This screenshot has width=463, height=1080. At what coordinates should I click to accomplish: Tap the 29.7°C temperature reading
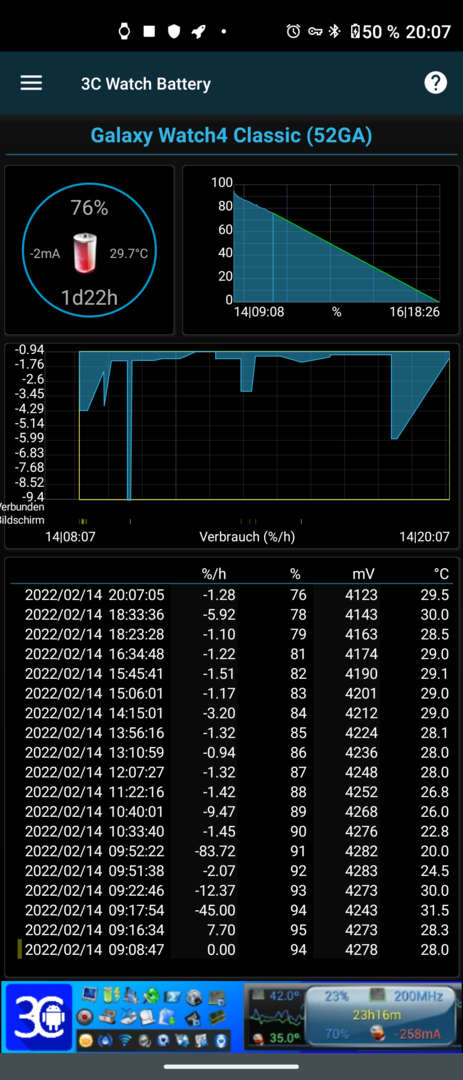(x=129, y=253)
